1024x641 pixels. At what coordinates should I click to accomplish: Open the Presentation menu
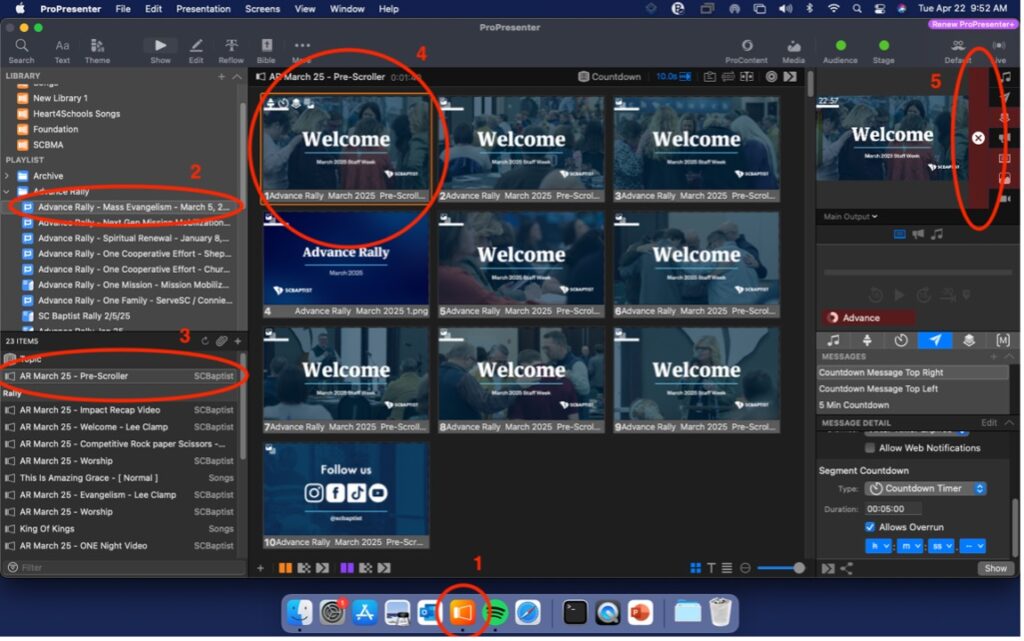click(x=203, y=8)
